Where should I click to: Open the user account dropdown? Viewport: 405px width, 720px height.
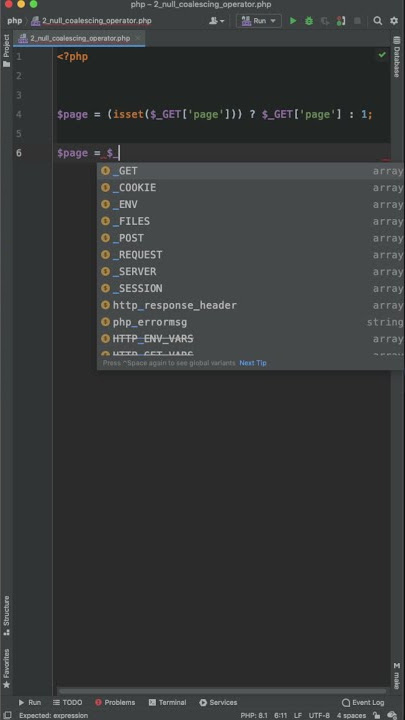point(216,21)
